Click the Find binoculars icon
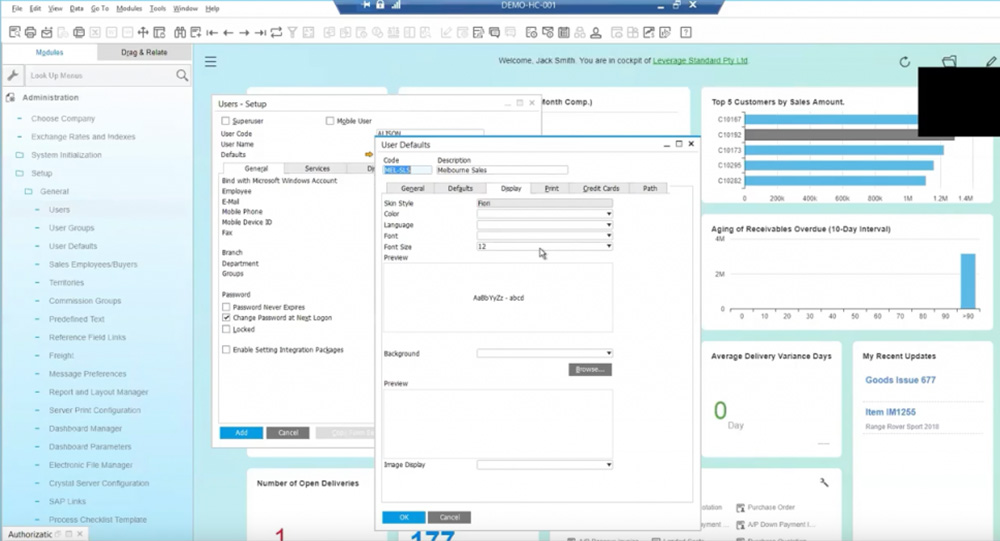 (180, 32)
